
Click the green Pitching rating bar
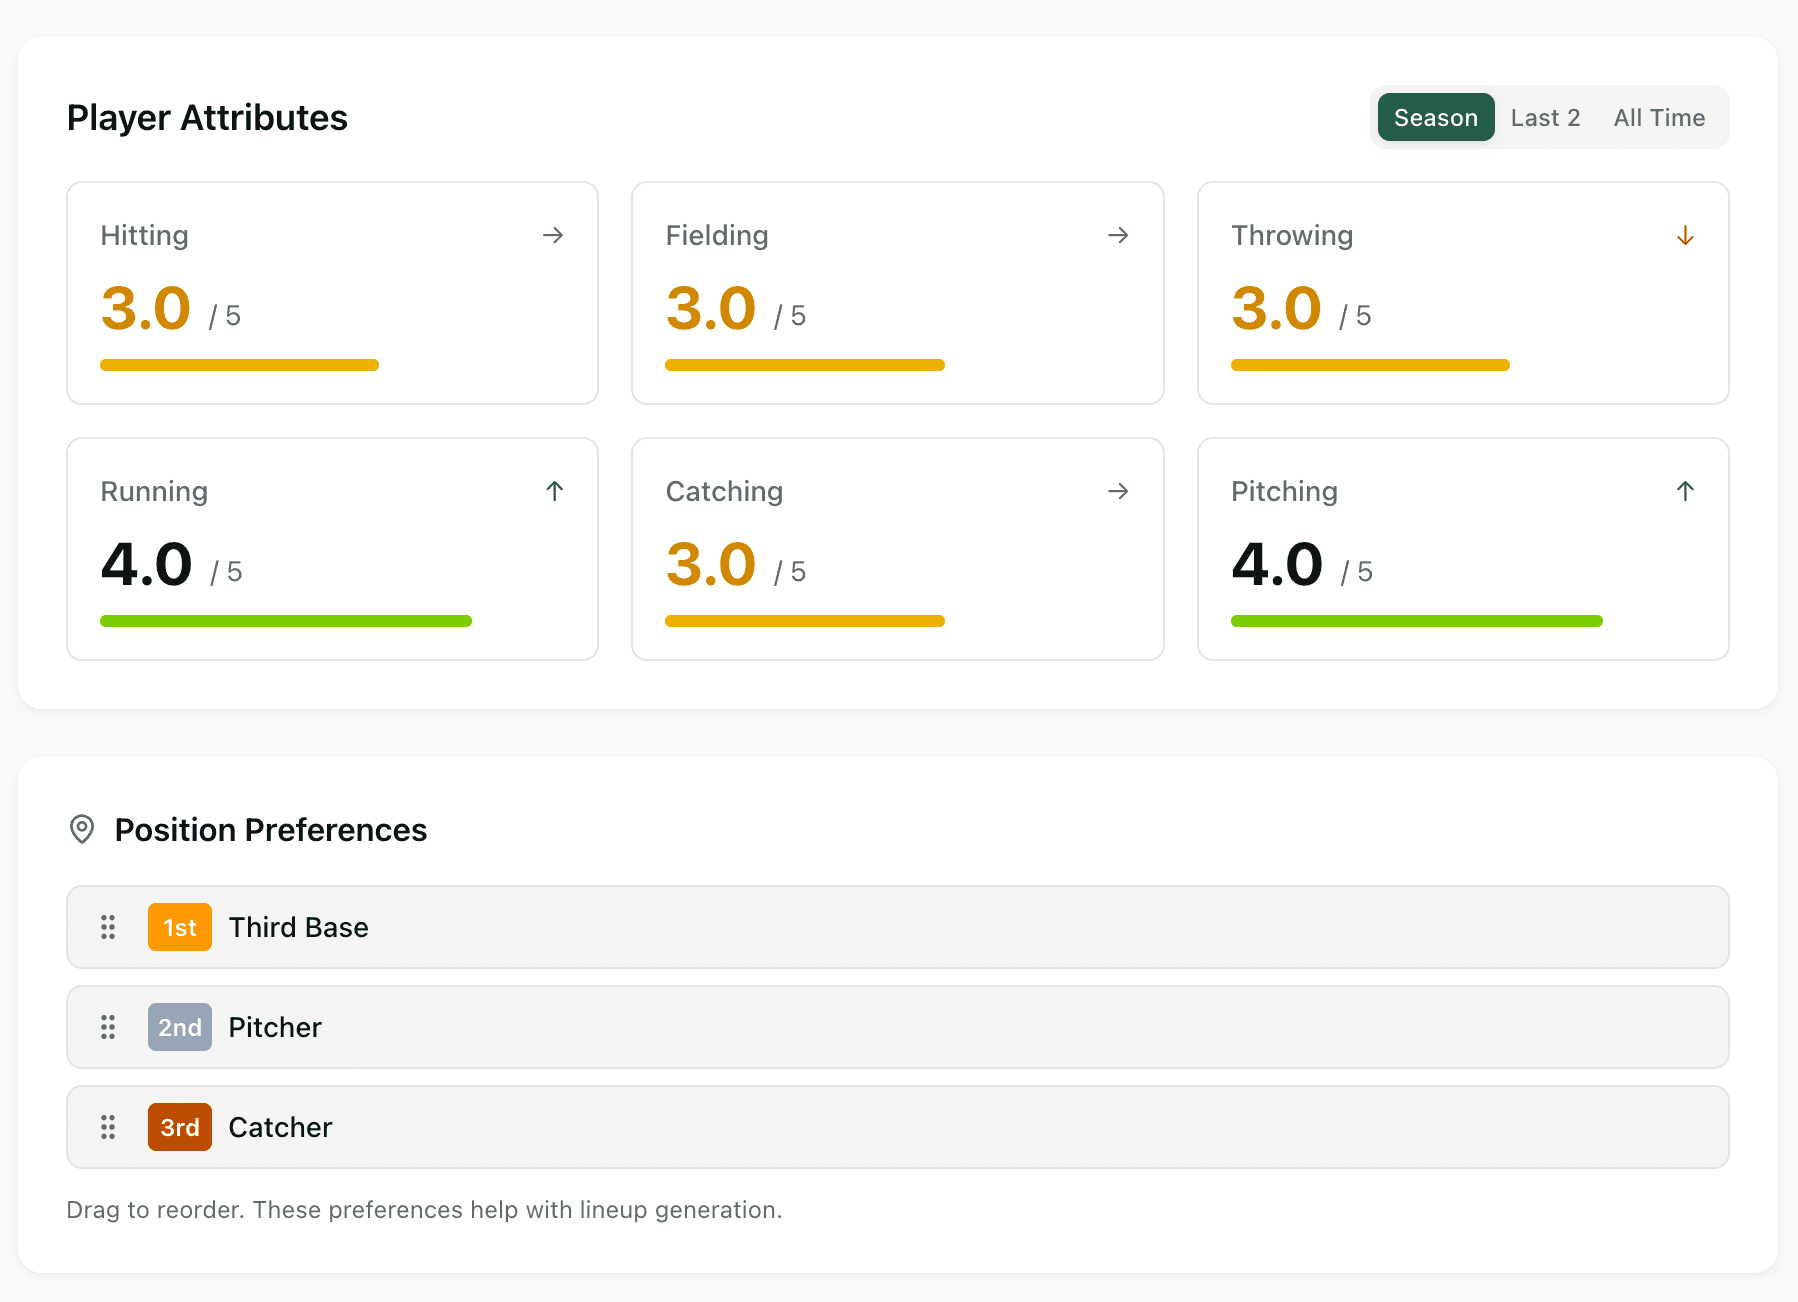click(1416, 621)
